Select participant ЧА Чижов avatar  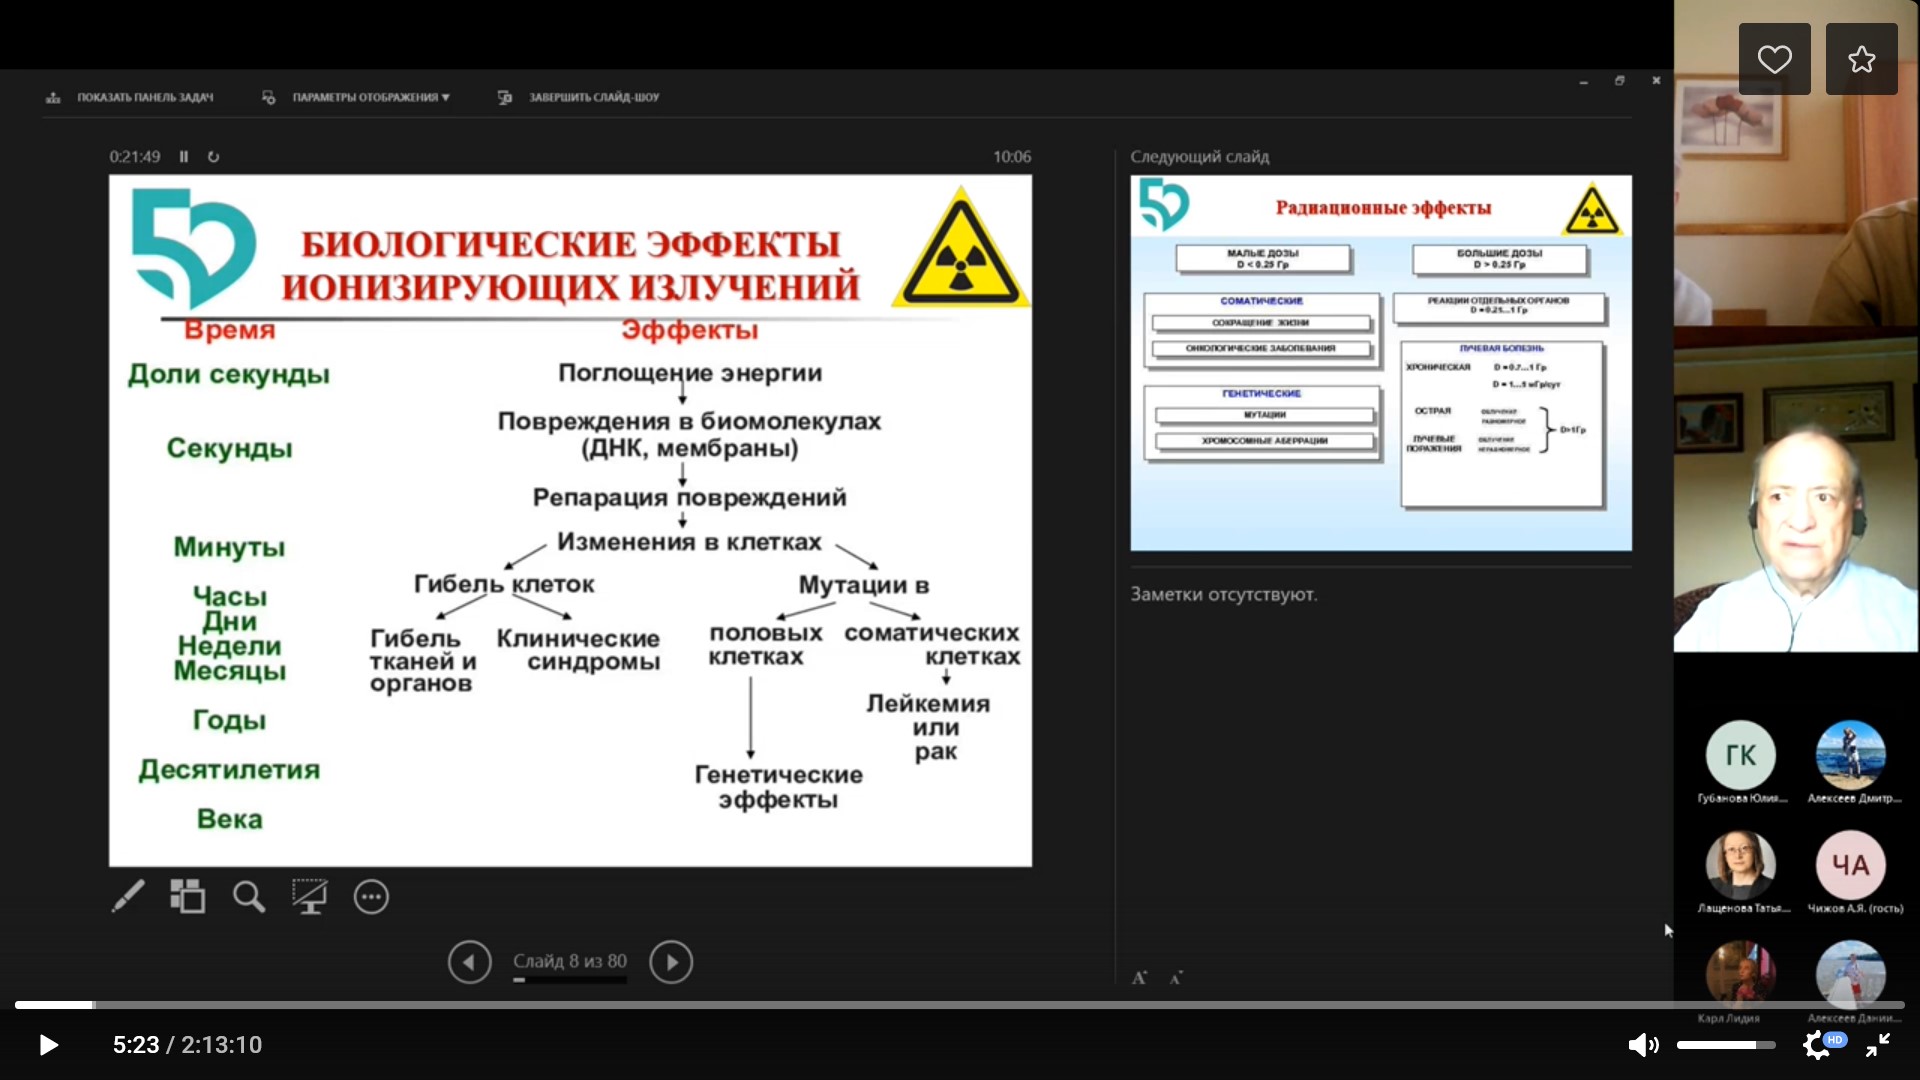click(1850, 865)
